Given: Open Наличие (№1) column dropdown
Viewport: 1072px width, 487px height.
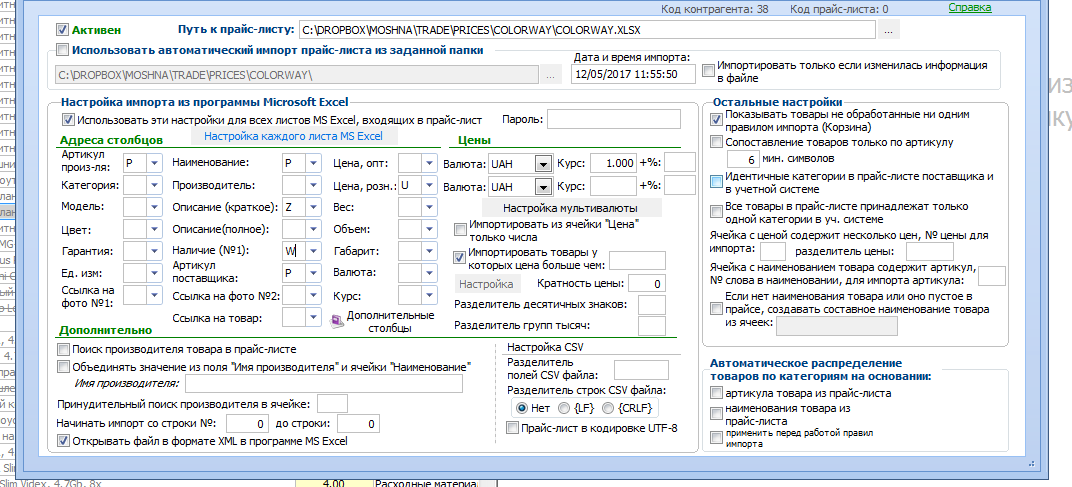Looking at the screenshot, I should (x=313, y=251).
